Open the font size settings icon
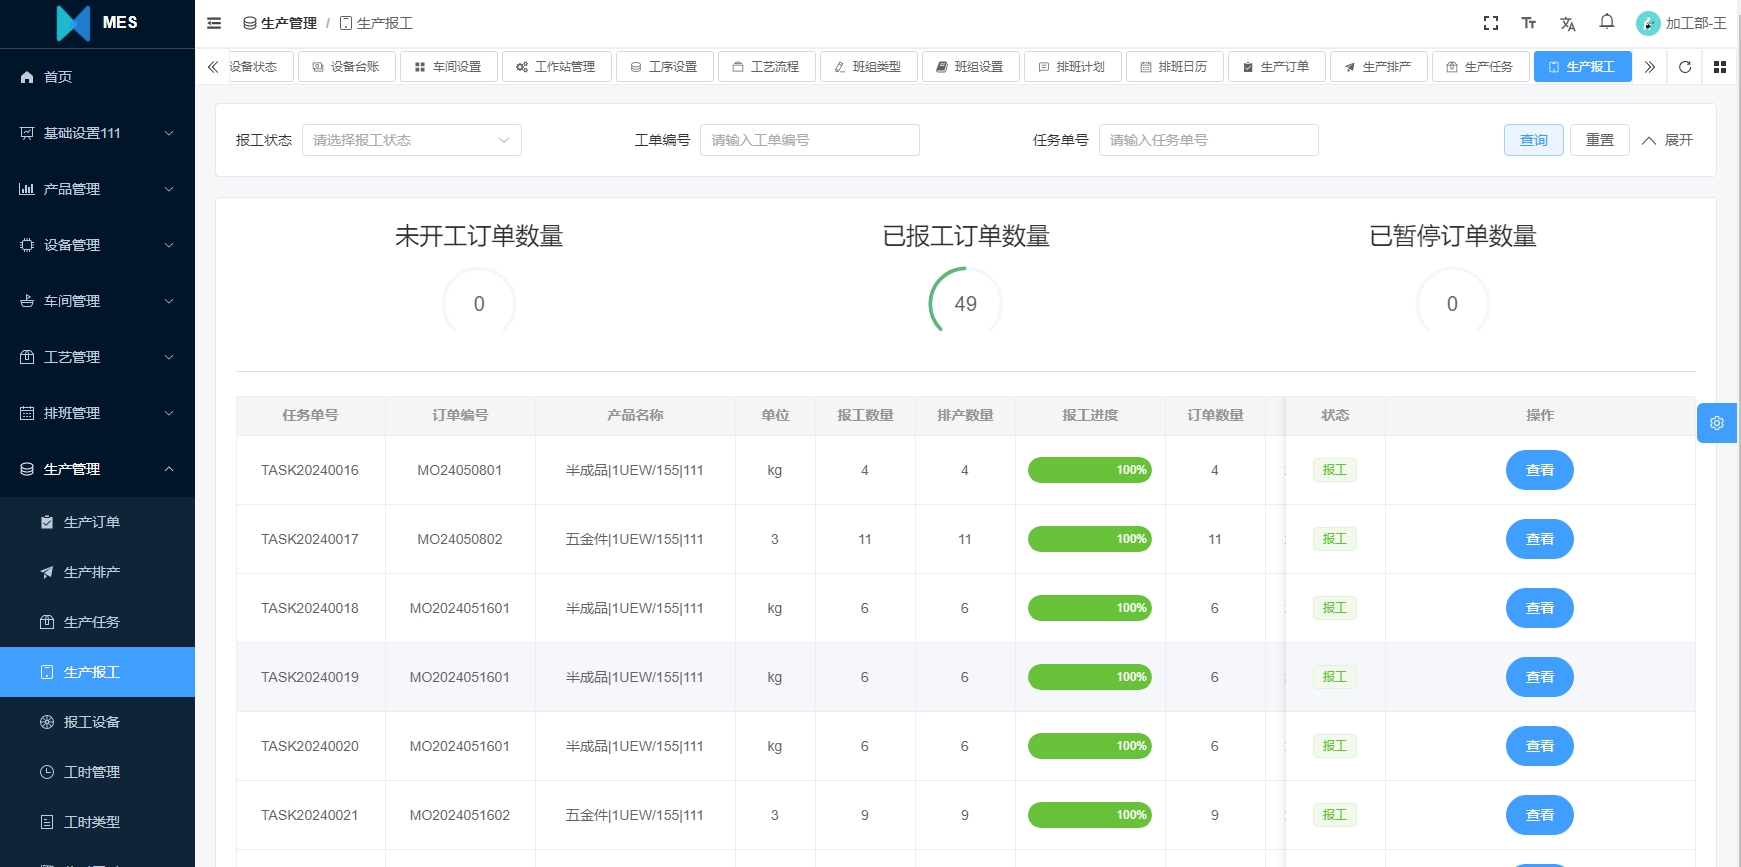 (x=1528, y=23)
